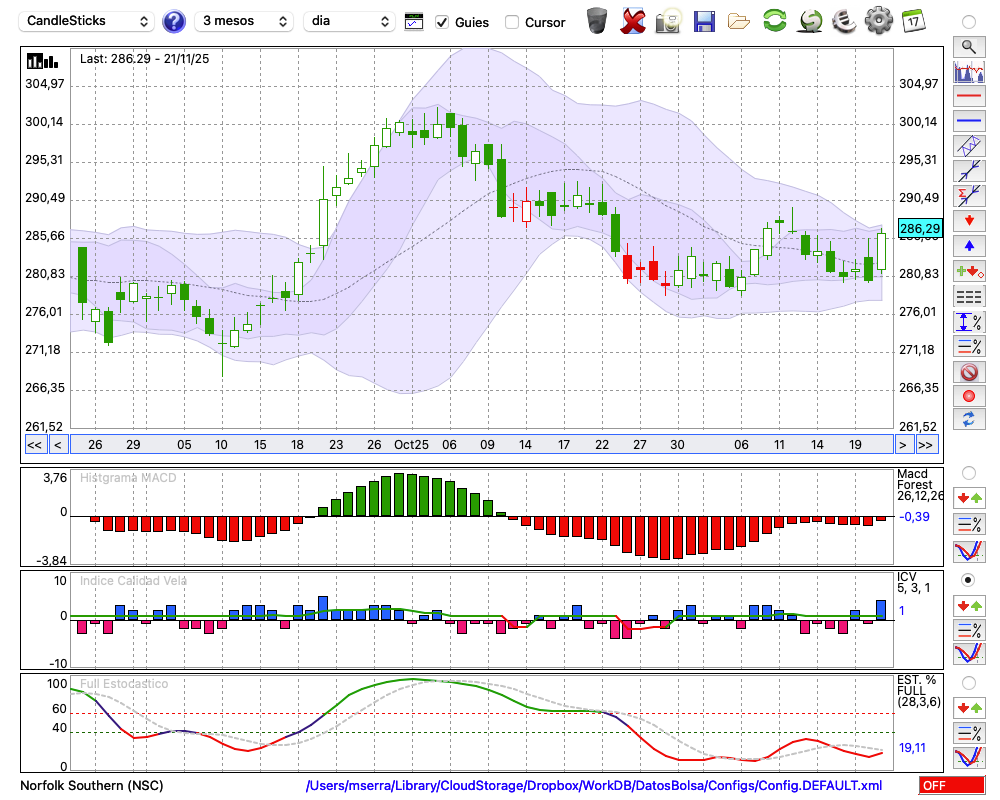Select the red horizontal line drawing tool

point(968,97)
